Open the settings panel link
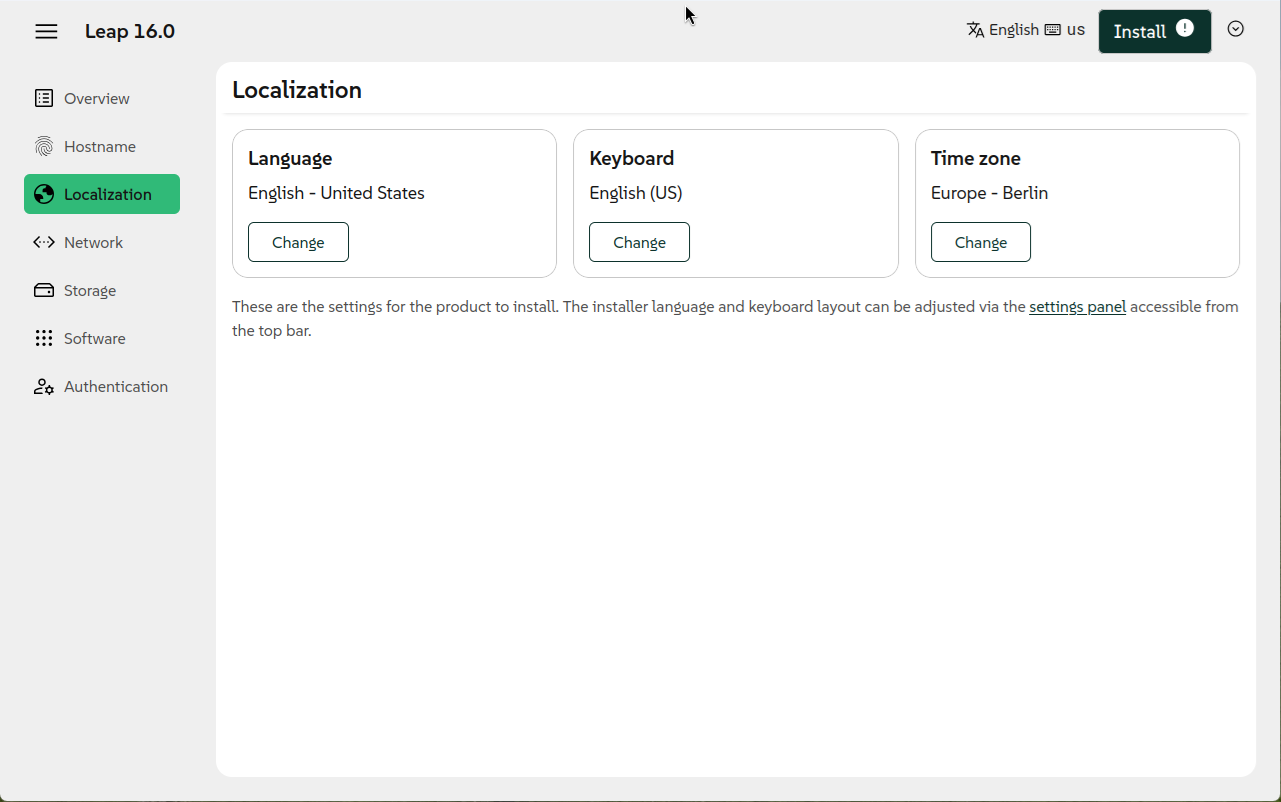This screenshot has width=1281, height=802. pos(1077,307)
